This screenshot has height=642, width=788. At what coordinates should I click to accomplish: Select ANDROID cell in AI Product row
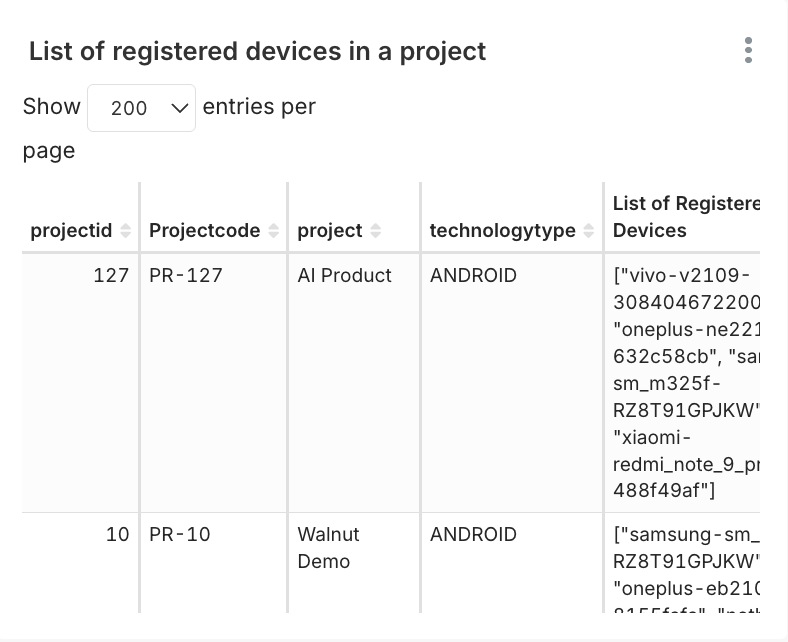(x=473, y=276)
